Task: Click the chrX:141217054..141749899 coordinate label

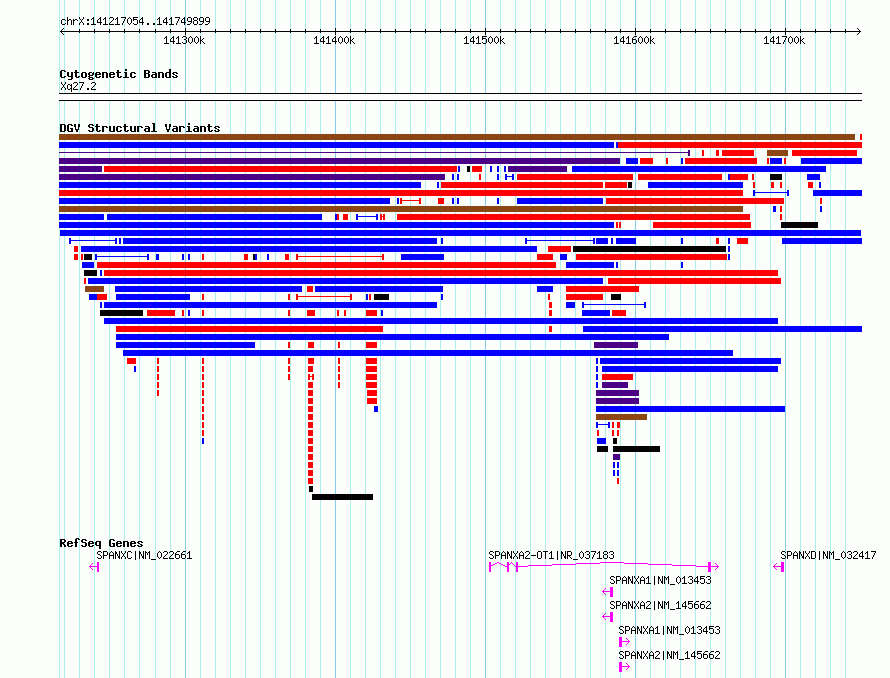Action: coord(135,21)
